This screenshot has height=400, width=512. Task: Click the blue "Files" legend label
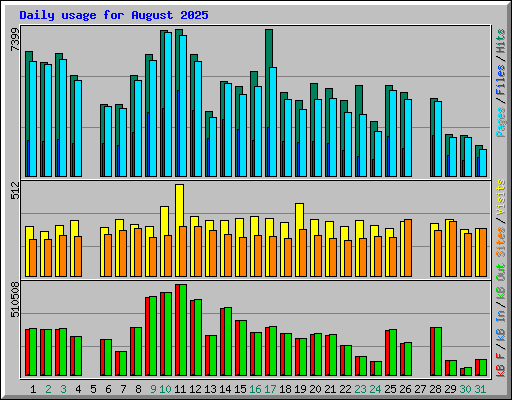point(500,80)
